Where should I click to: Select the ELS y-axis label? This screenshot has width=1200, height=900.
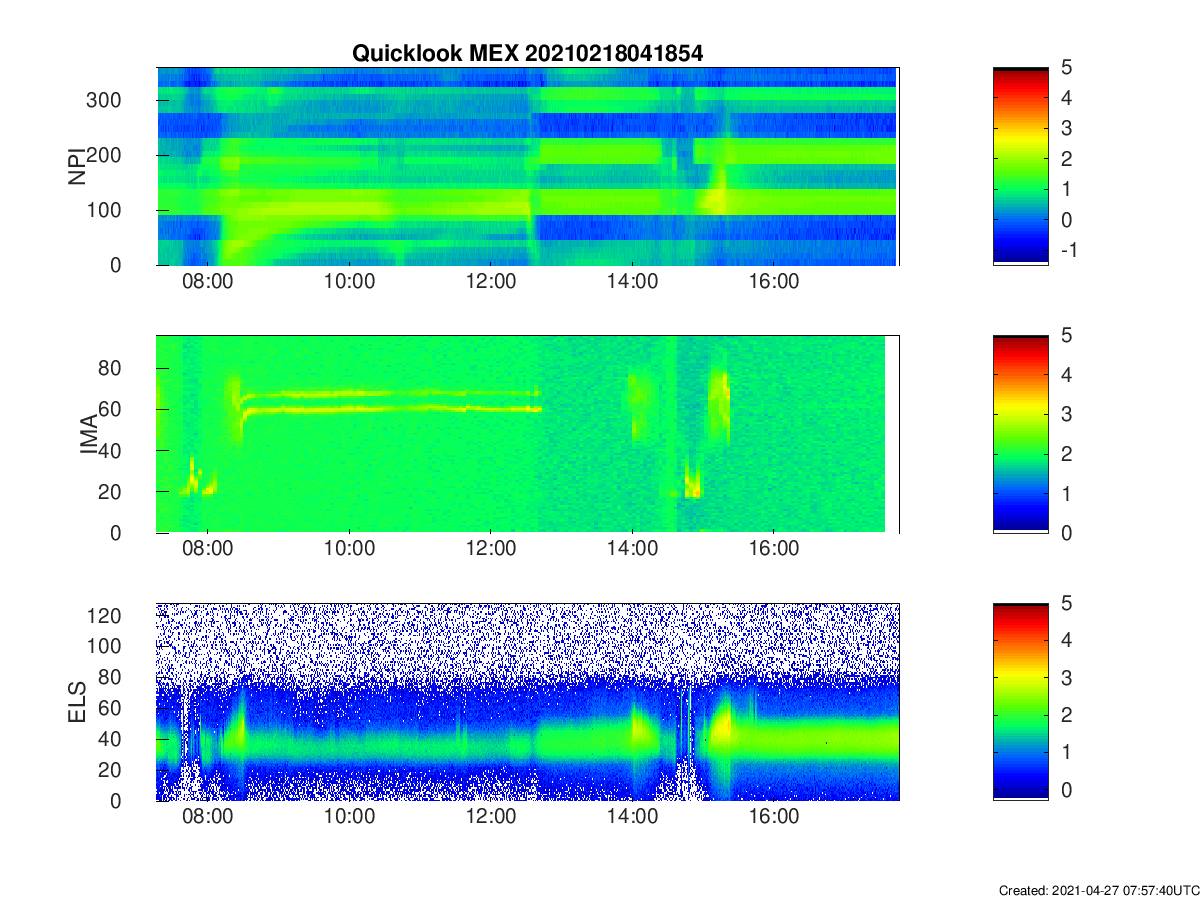[76, 702]
